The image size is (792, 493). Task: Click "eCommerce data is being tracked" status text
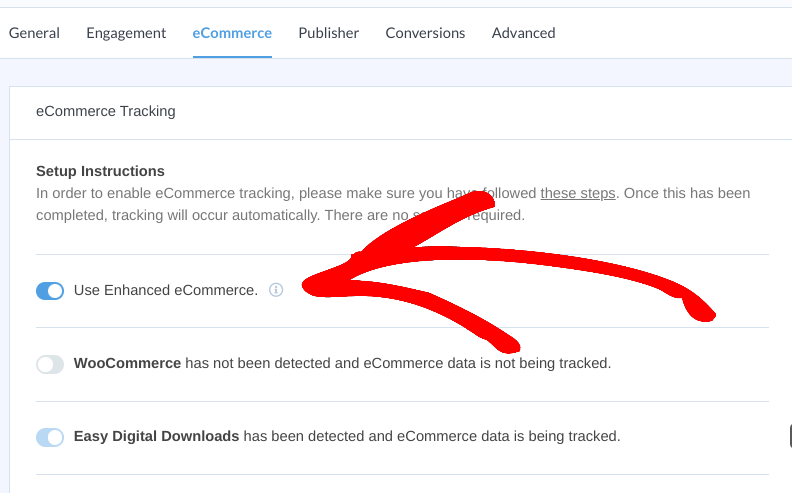[508, 436]
